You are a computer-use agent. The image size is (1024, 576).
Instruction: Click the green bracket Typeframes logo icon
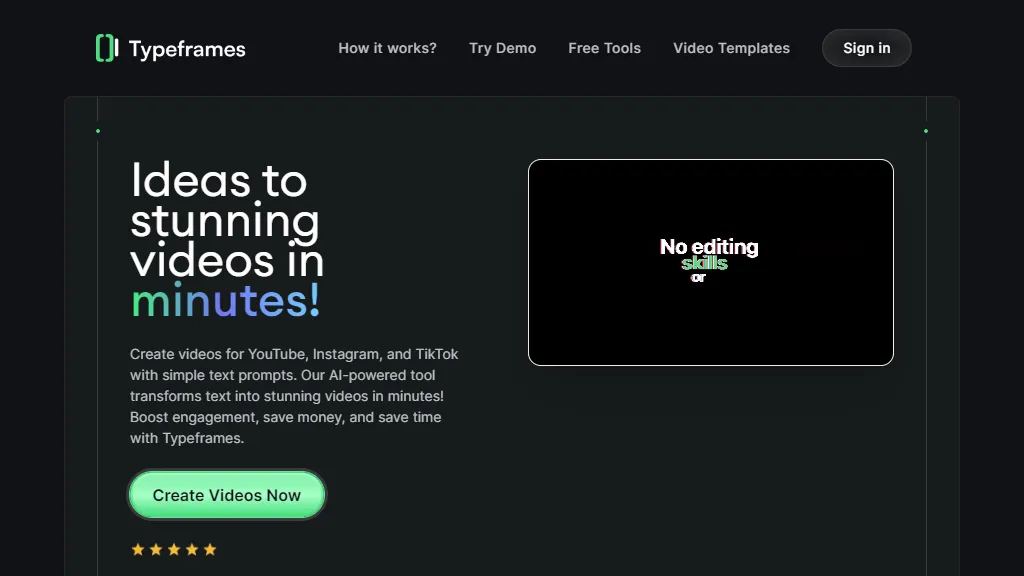tap(107, 48)
